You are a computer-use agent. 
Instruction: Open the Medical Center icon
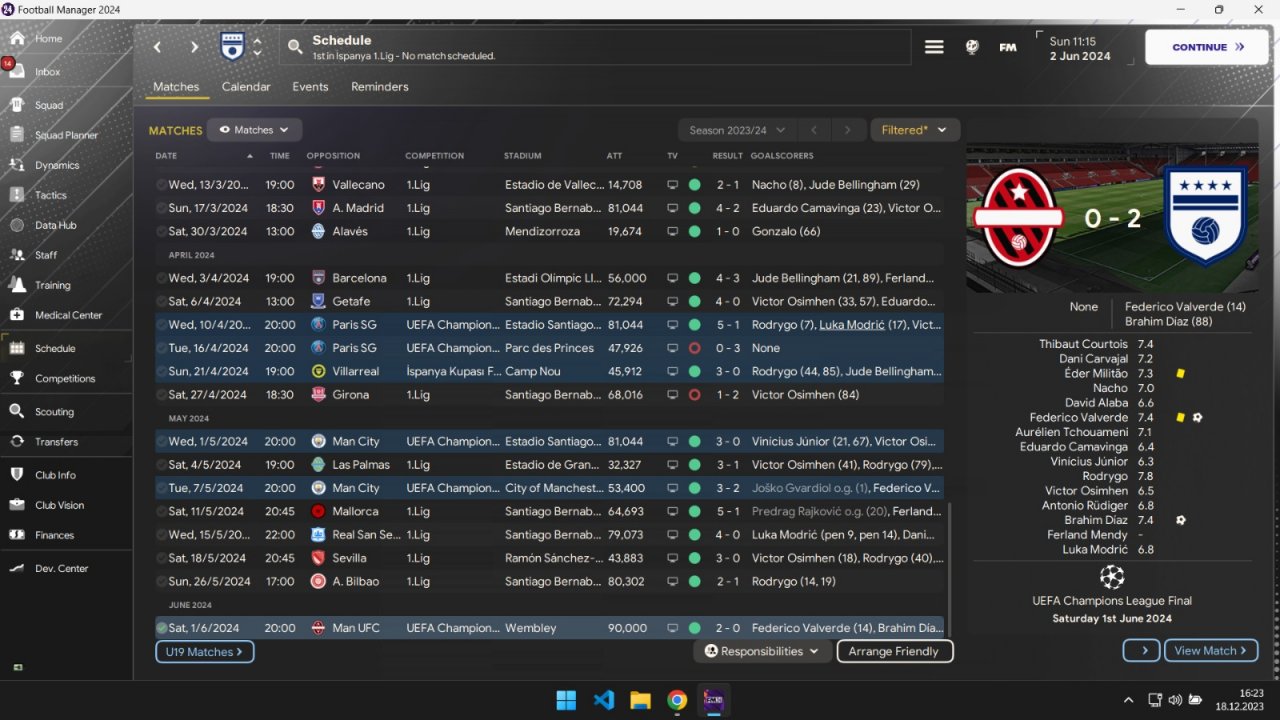pyautogui.click(x=17, y=315)
